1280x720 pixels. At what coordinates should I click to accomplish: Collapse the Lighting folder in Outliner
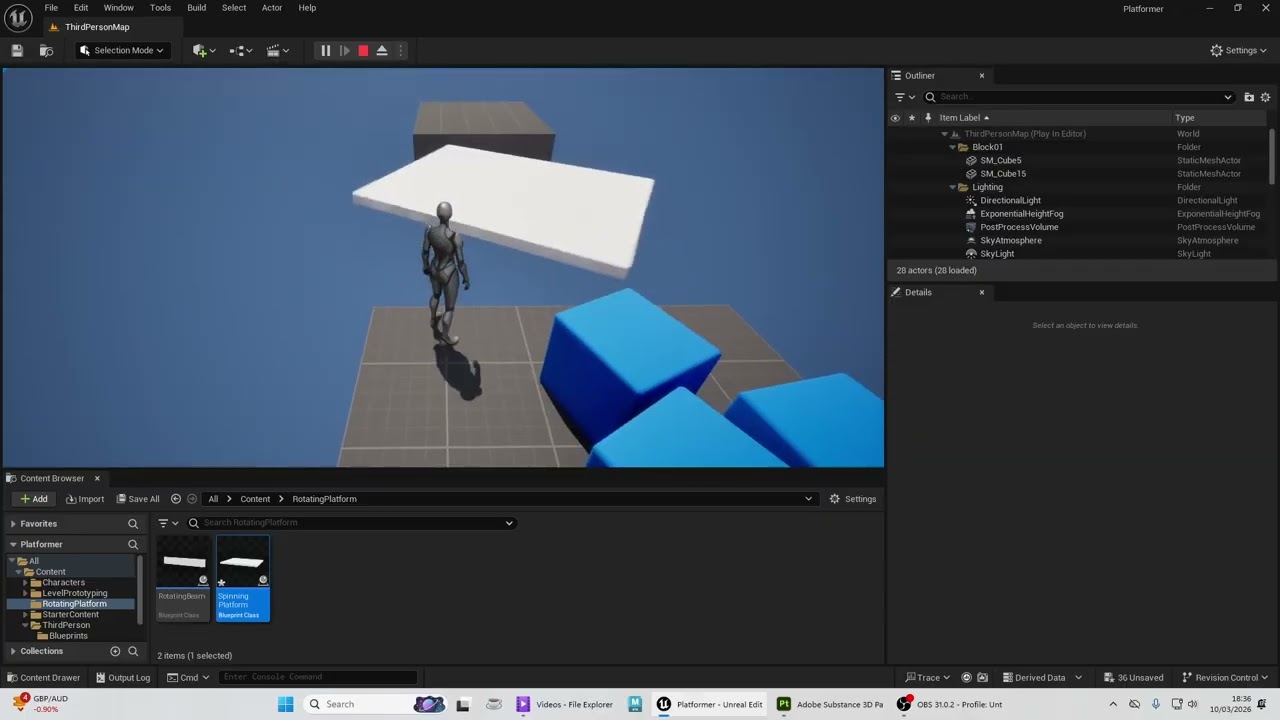tap(952, 187)
